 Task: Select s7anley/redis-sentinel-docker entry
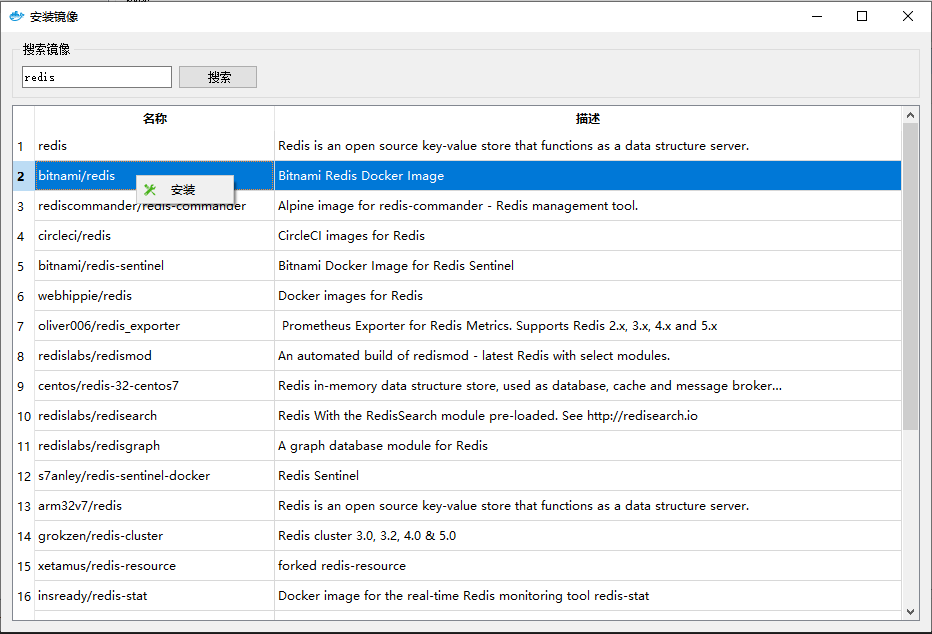coord(155,476)
